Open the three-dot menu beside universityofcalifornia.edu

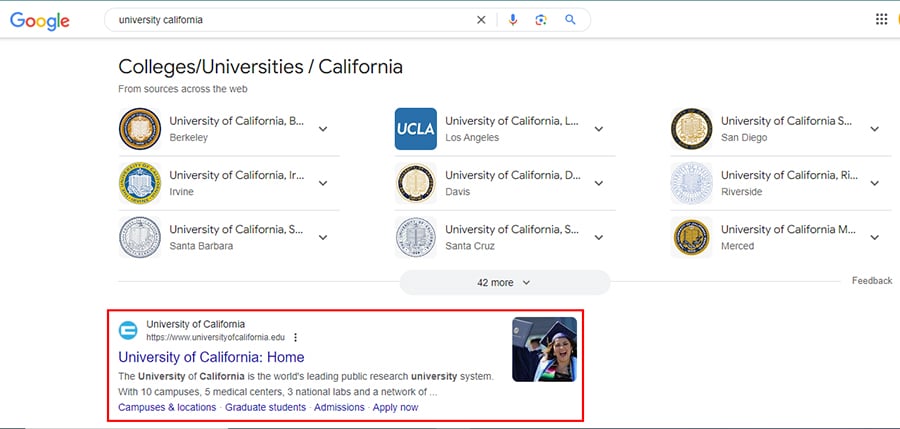(296, 337)
